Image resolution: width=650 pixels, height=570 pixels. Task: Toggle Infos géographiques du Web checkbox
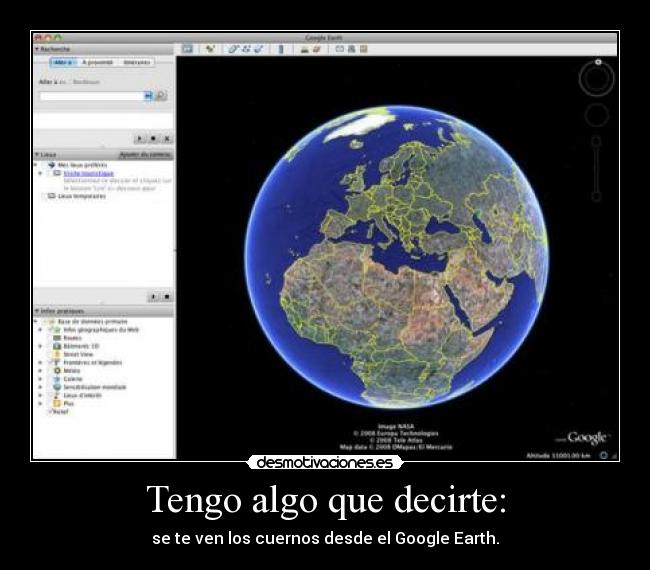point(49,330)
